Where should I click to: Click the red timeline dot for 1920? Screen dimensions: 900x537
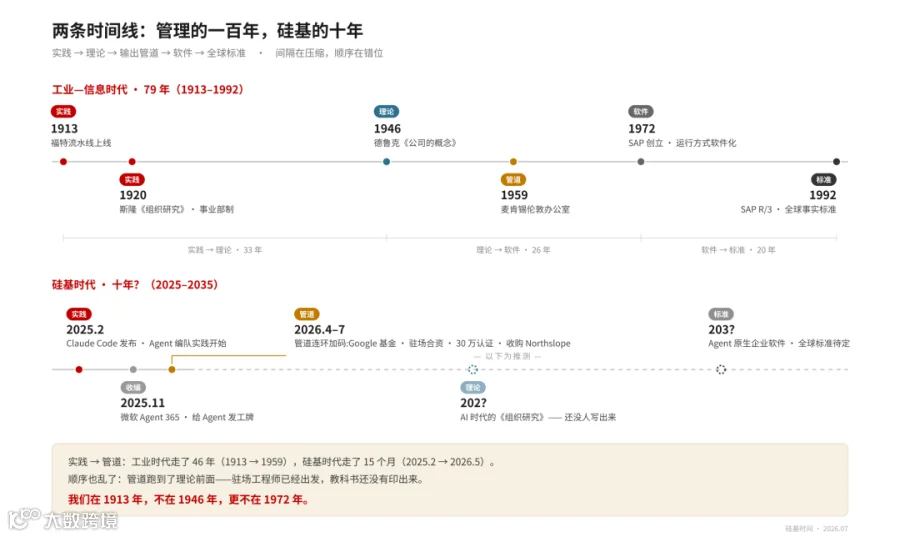(x=132, y=162)
